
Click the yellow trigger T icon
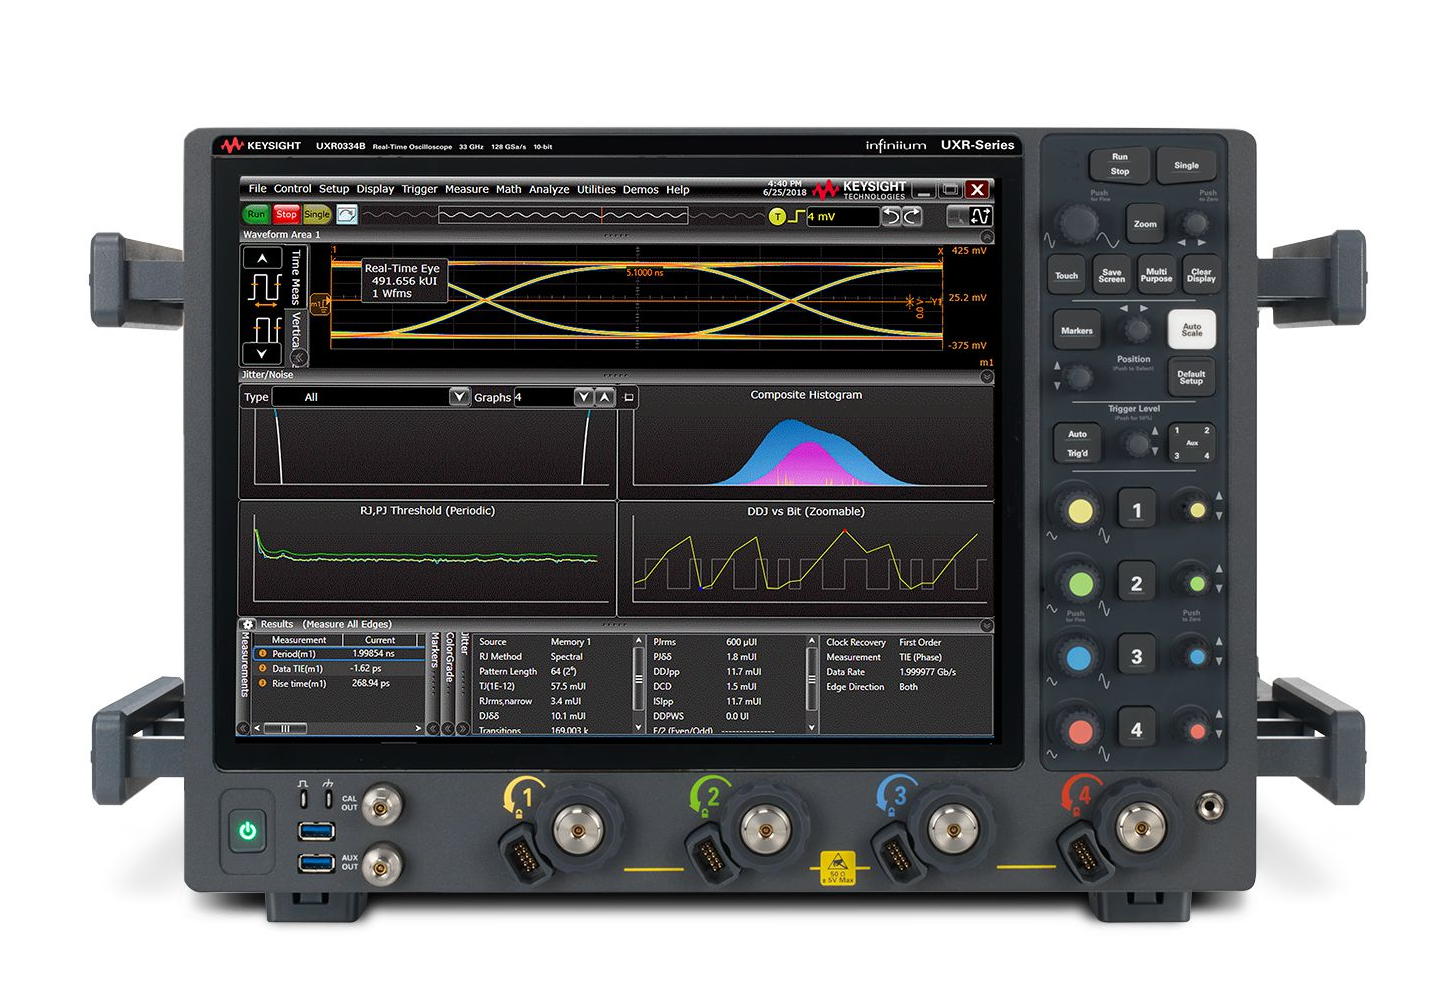(x=777, y=216)
